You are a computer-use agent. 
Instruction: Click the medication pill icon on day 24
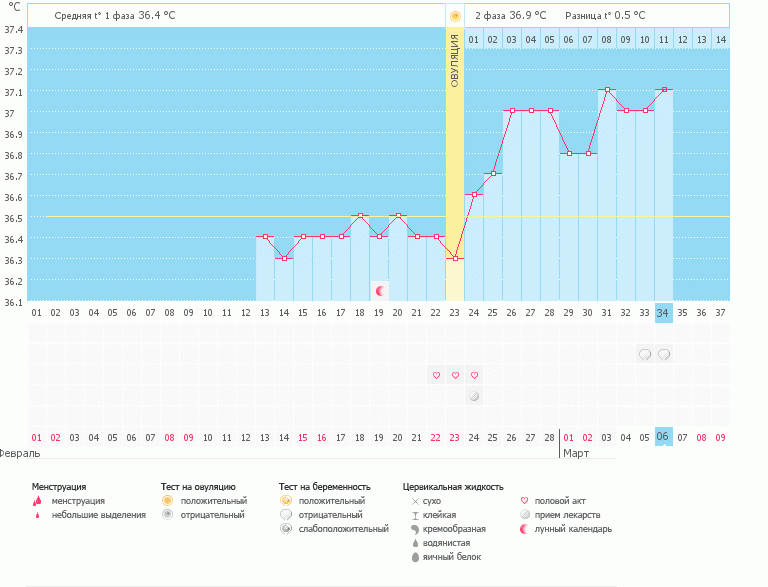474,396
